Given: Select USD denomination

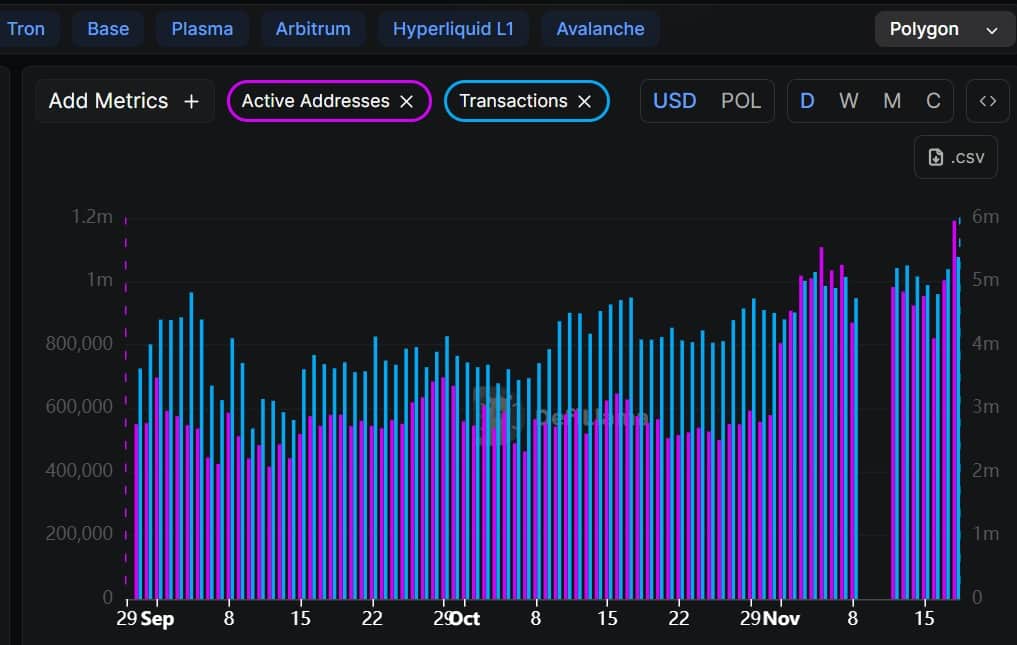Looking at the screenshot, I should 675,100.
